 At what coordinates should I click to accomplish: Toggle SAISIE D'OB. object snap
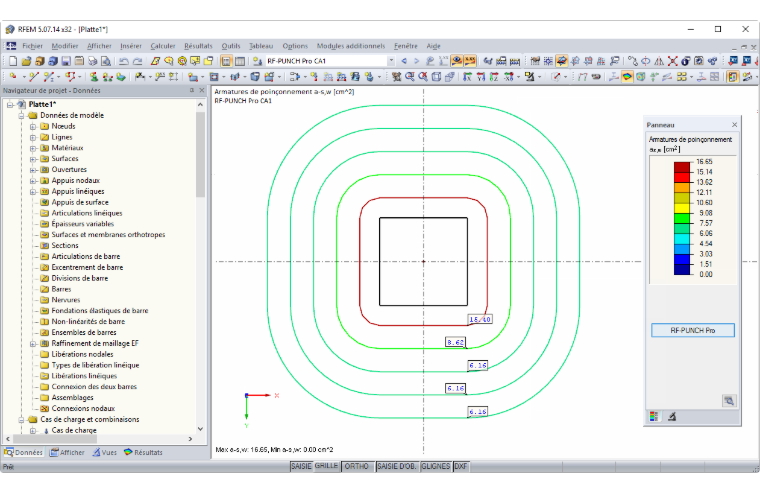[397, 466]
